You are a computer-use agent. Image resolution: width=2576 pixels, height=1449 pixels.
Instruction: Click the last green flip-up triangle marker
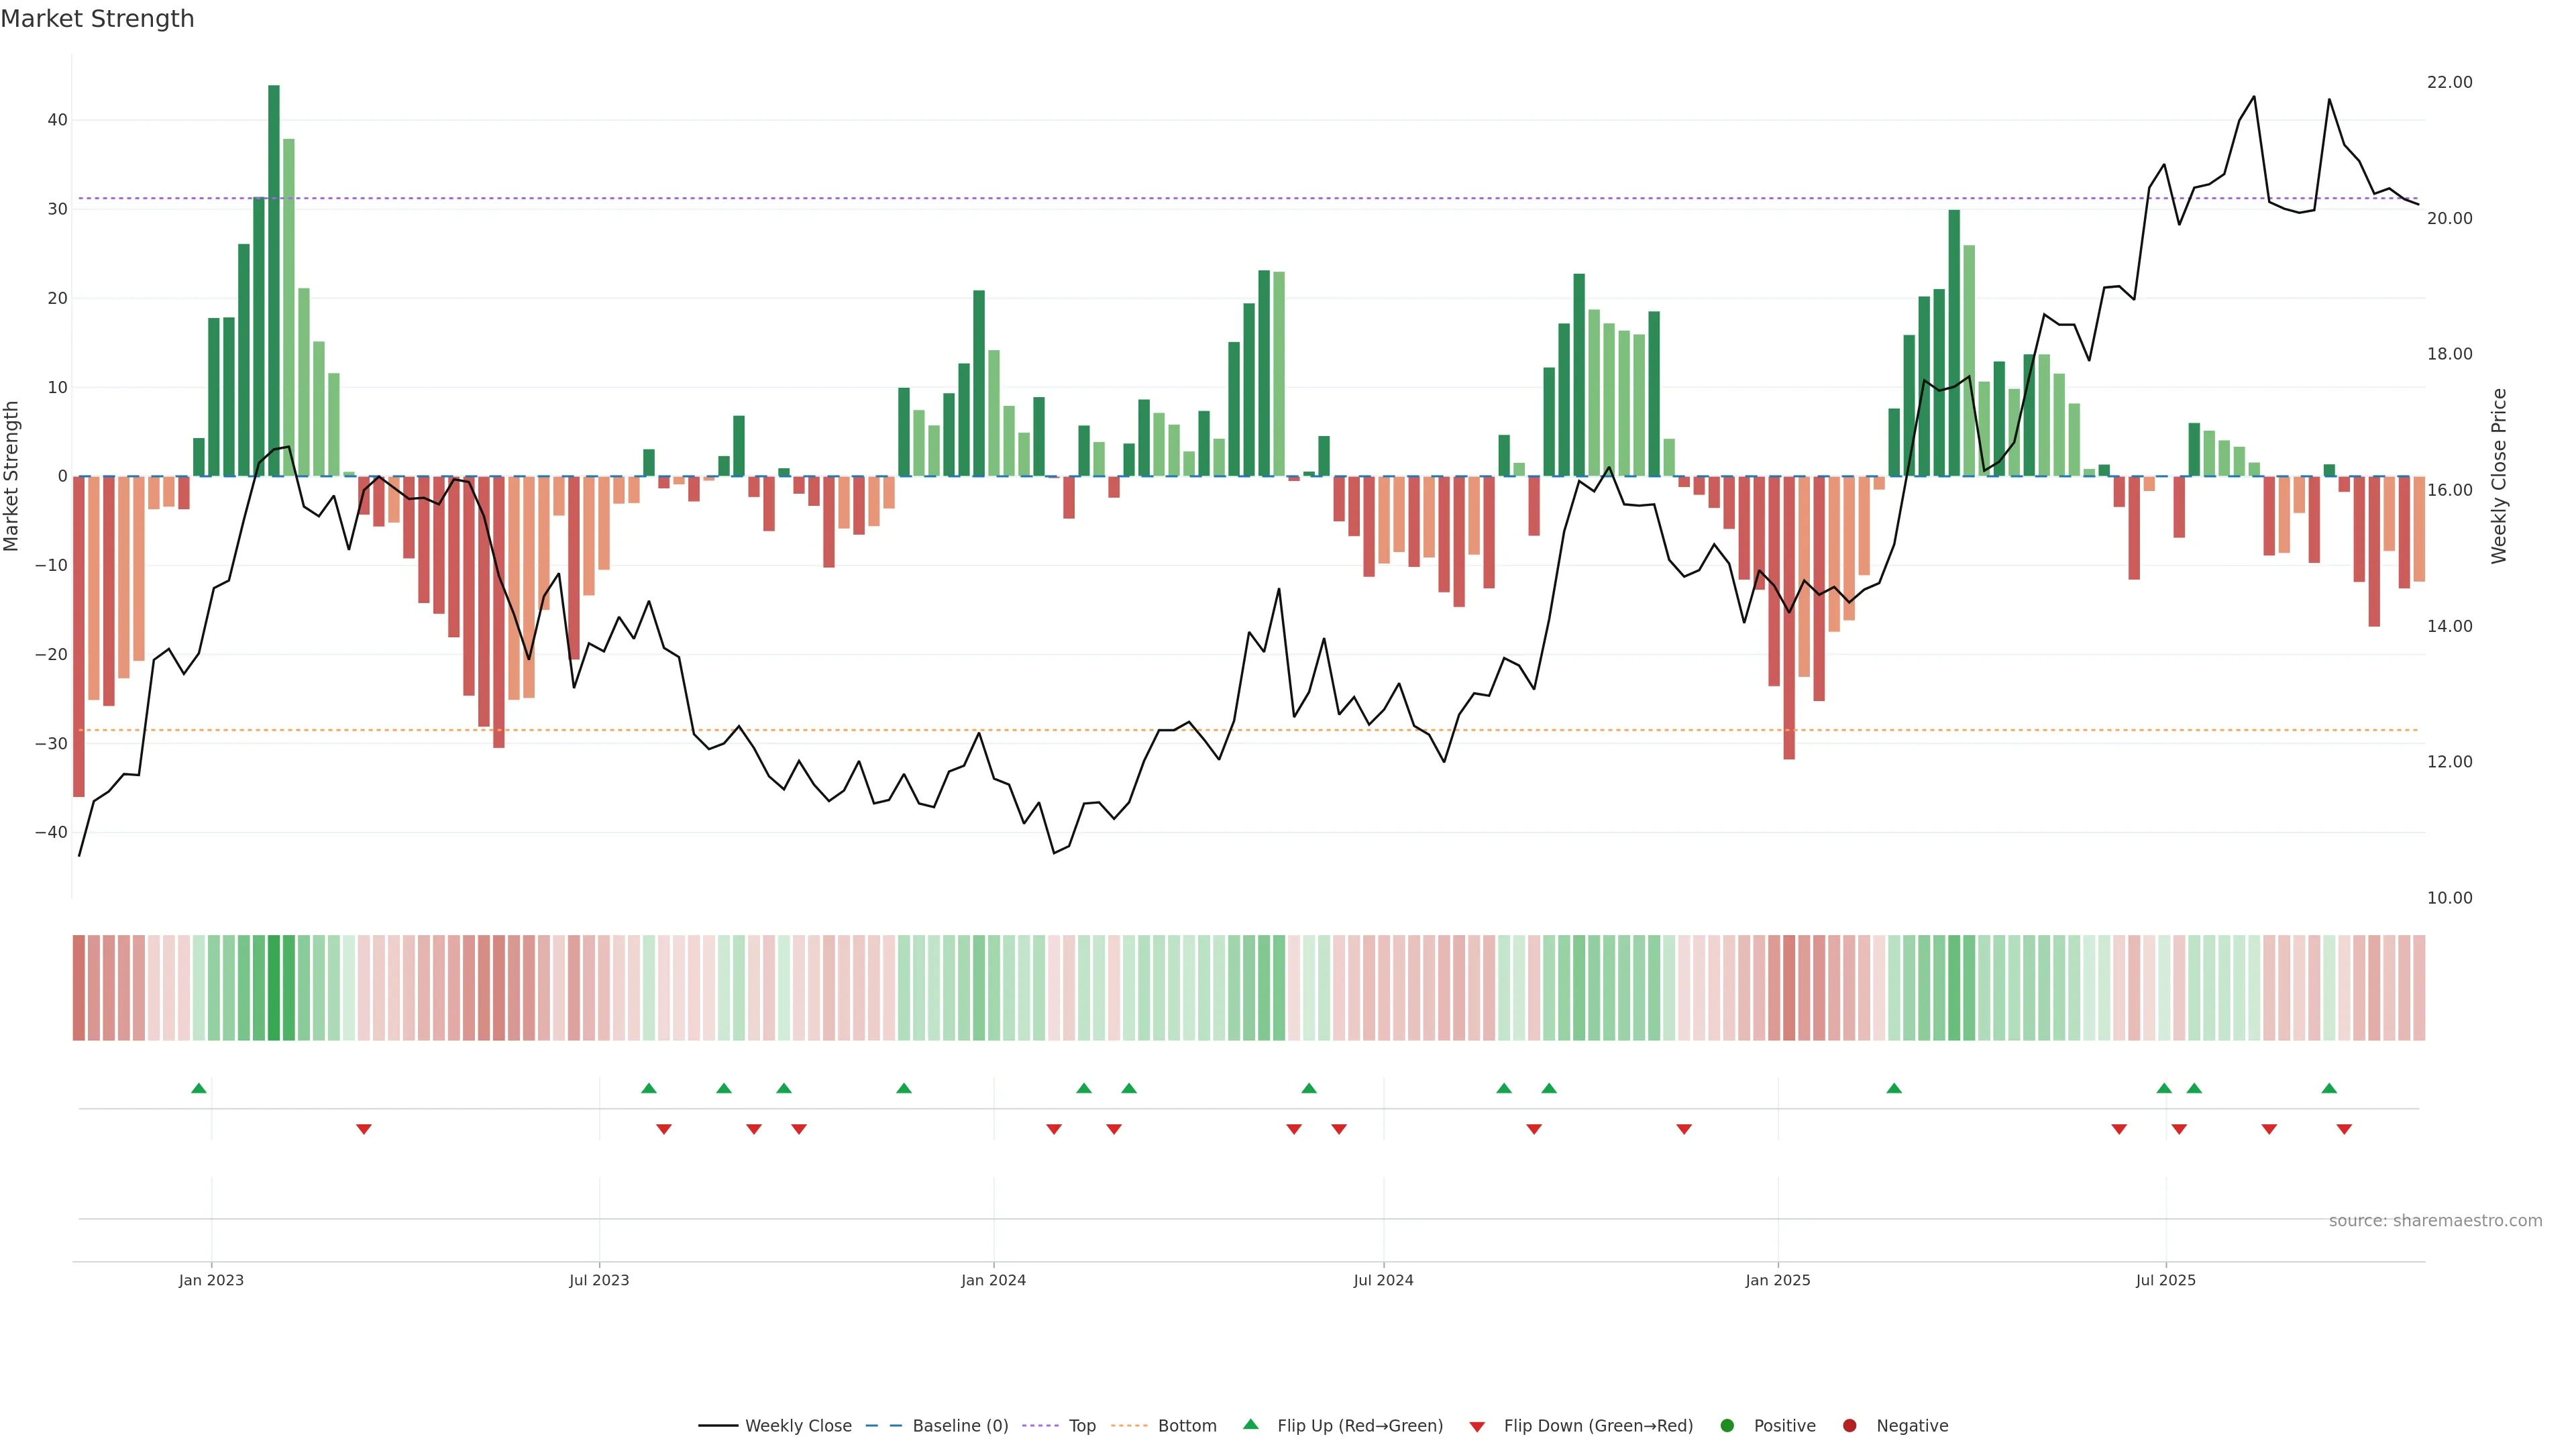2329,1088
